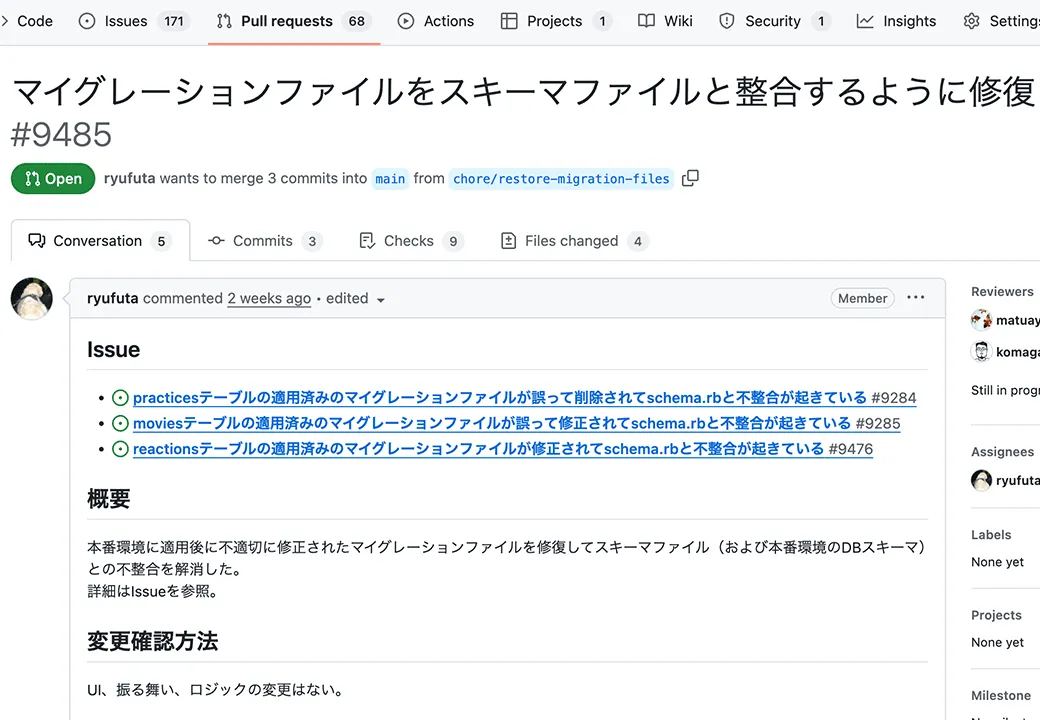
Task: Go to the Projects tab
Action: 556,21
